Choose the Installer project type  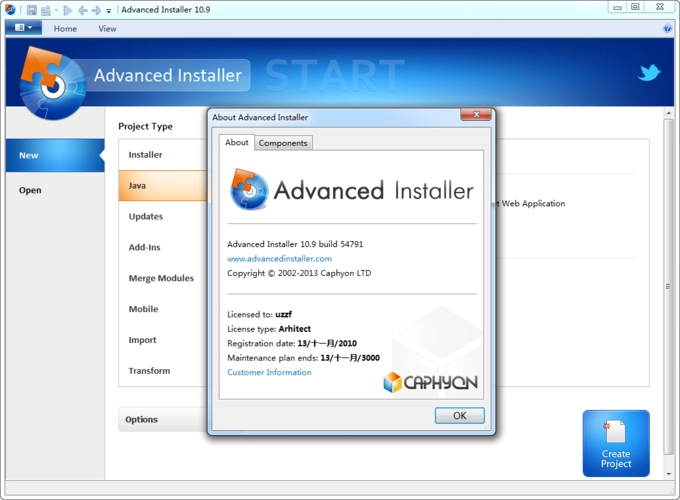[163, 155]
